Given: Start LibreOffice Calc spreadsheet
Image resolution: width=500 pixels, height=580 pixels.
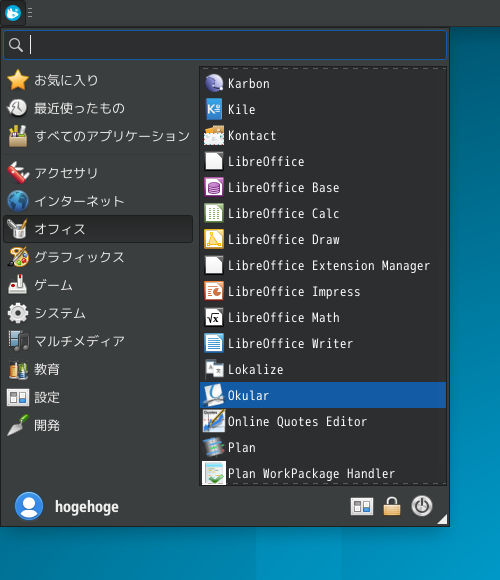Looking at the screenshot, I should [x=323, y=213].
